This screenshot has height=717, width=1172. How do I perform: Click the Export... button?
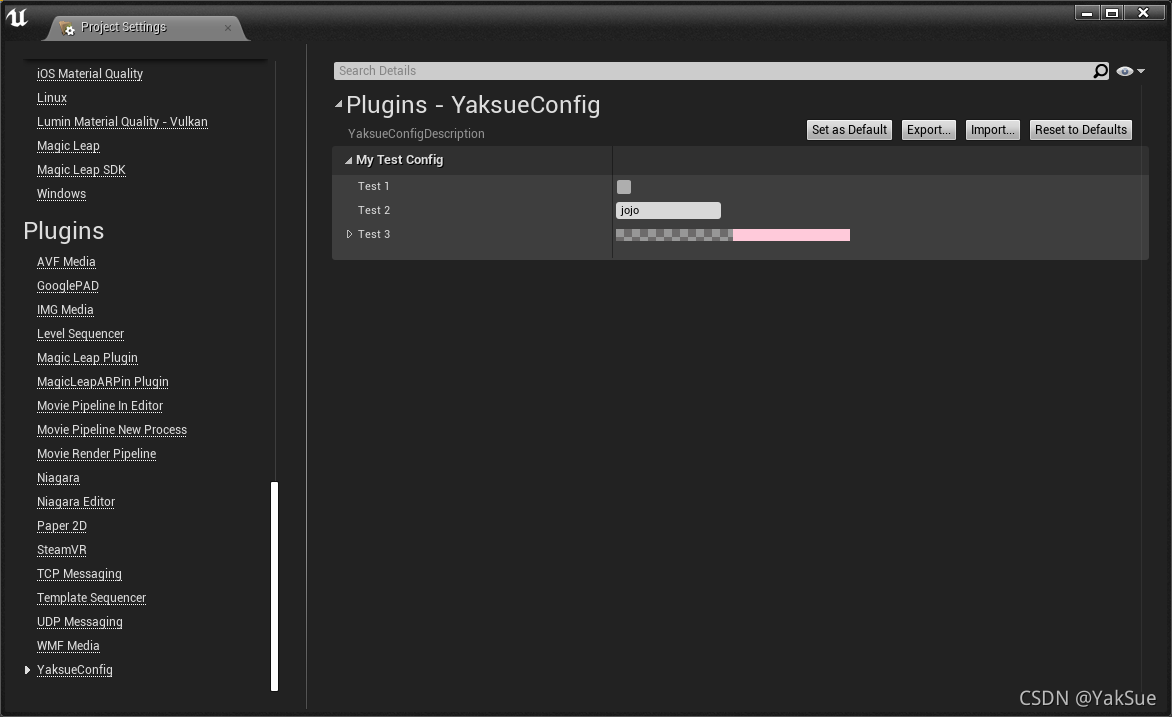[x=928, y=130]
